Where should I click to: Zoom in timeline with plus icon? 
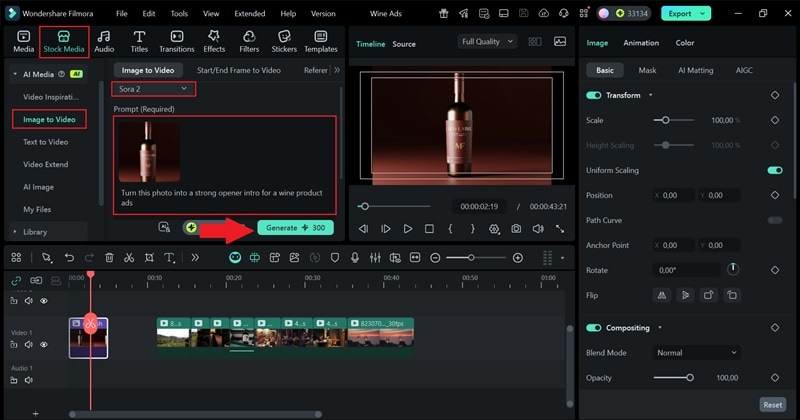[x=517, y=258]
